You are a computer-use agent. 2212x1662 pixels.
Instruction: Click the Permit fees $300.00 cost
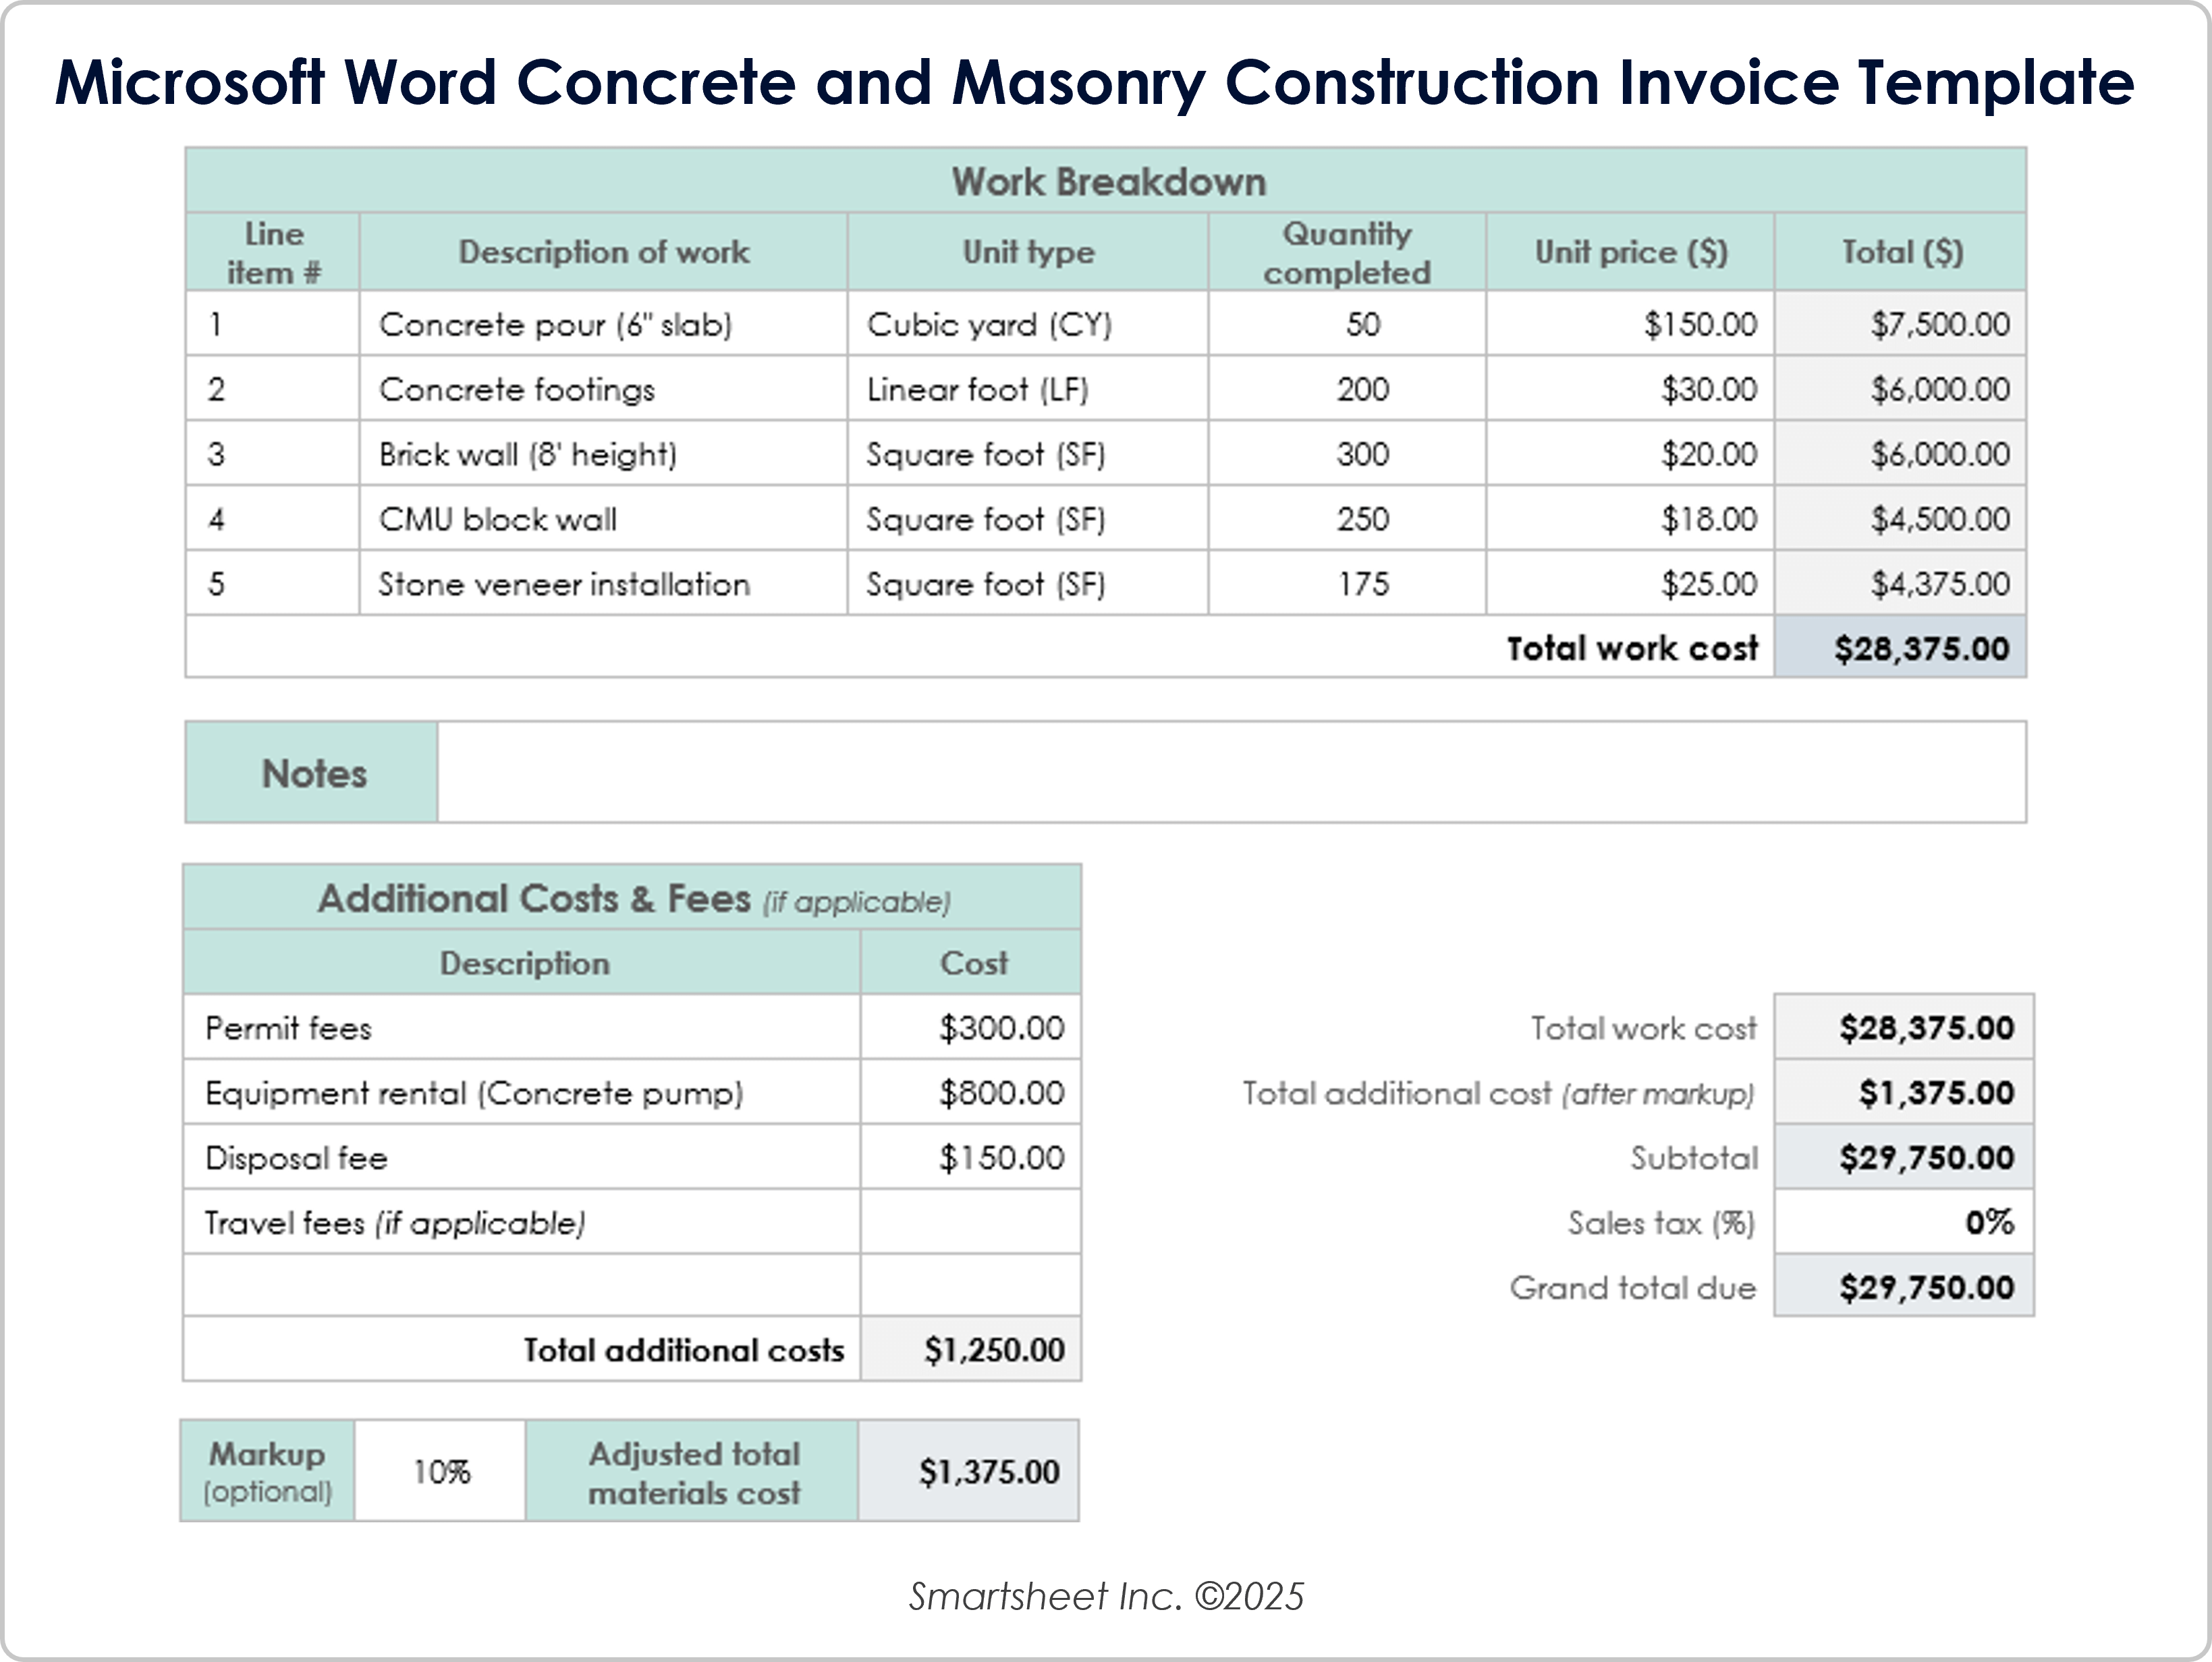coord(1000,1028)
